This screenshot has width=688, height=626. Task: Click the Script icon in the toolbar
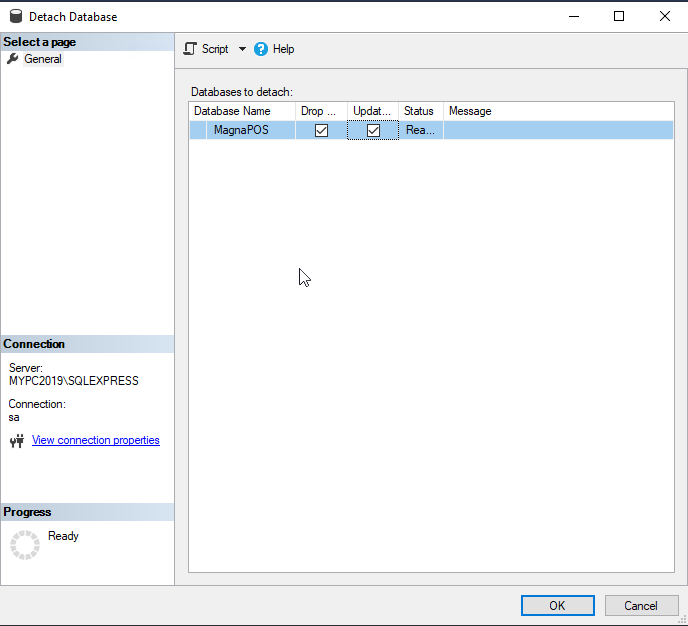tap(190, 49)
